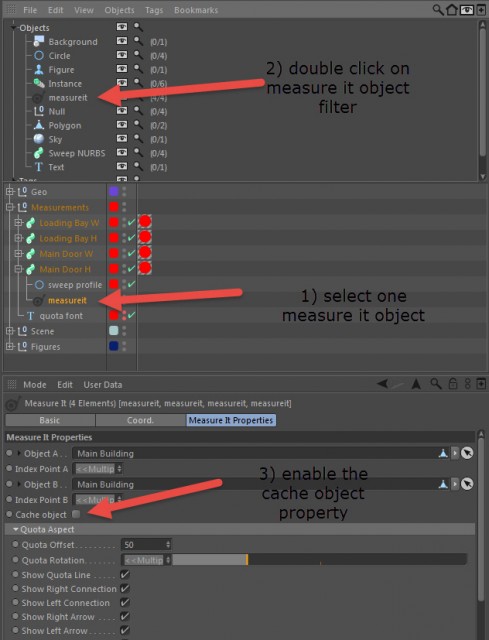Click the home icon in top toolbar
This screenshot has width=489, height=640.
(x=452, y=9)
